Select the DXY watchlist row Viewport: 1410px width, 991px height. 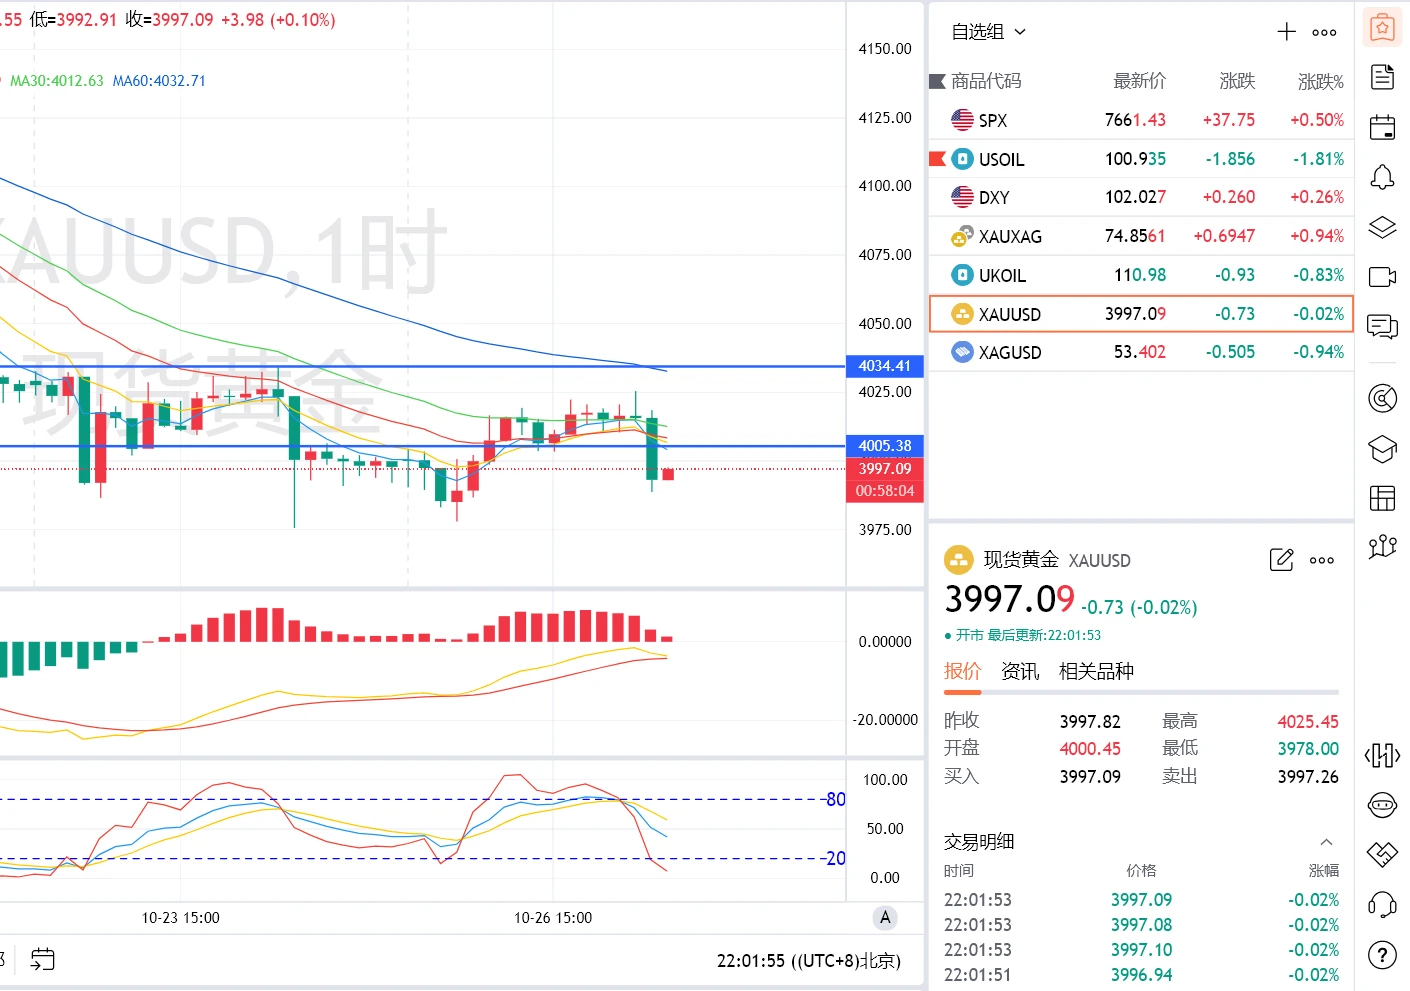coord(1141,197)
